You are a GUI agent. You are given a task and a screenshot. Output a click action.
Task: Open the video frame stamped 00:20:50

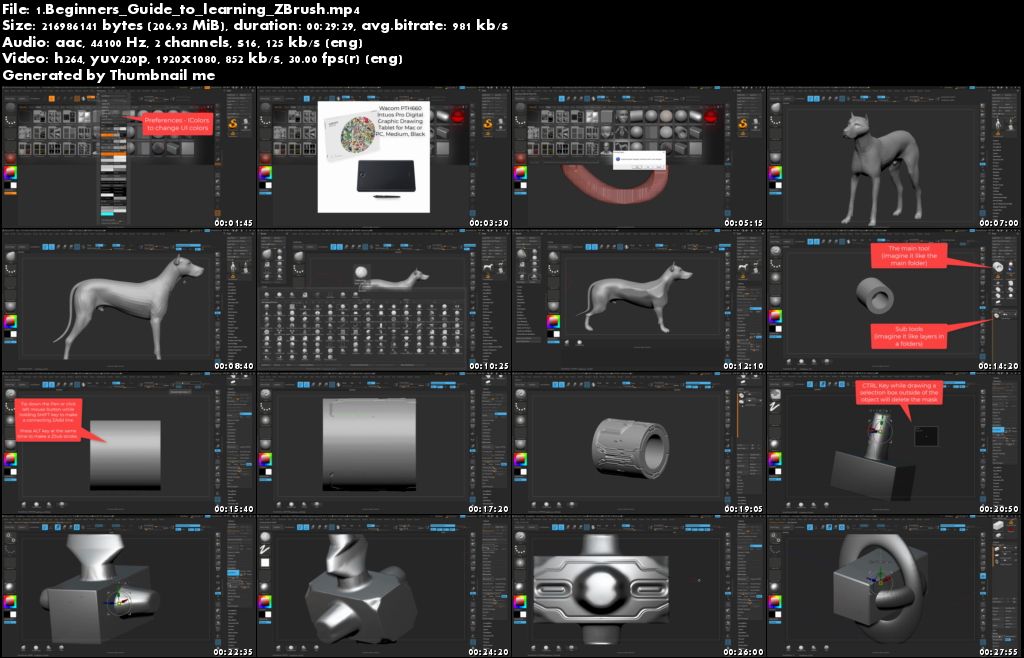coord(895,443)
